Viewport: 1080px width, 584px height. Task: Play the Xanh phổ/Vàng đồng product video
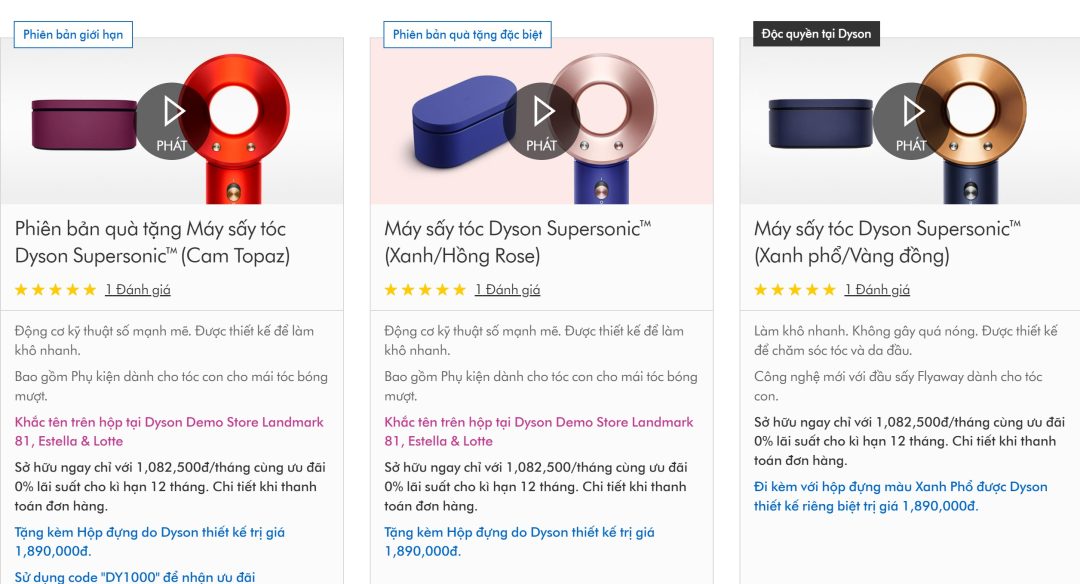[x=911, y=121]
